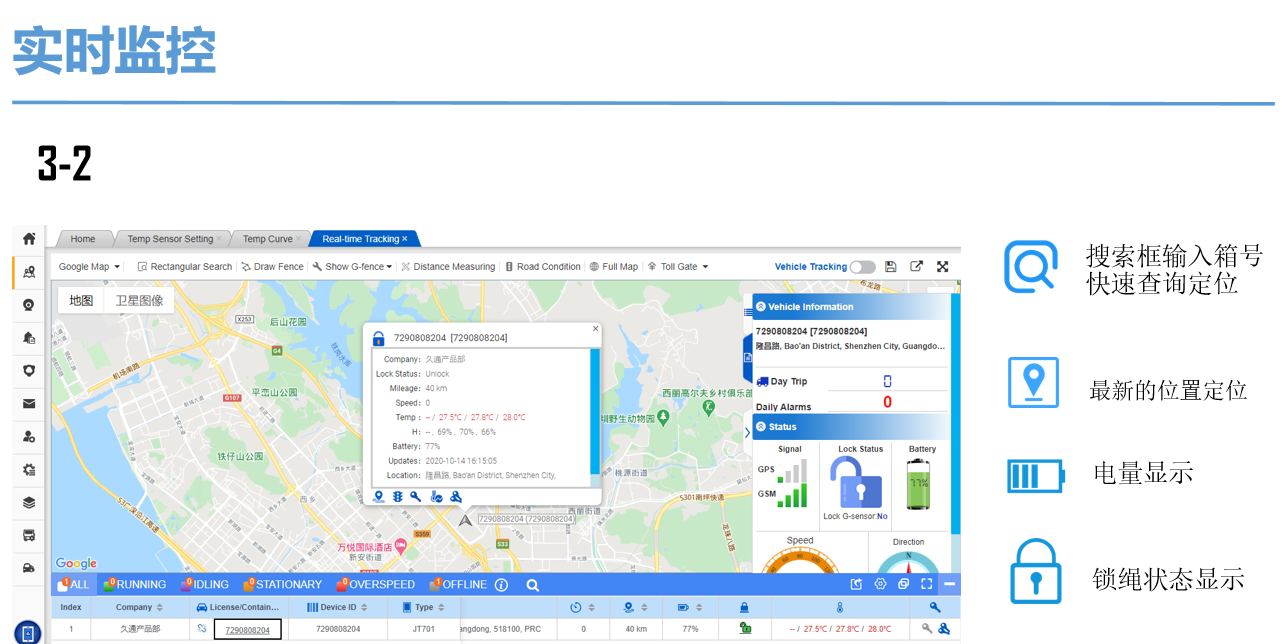Click location pin icon in vehicle popup
1286x644 pixels.
pyautogui.click(x=379, y=497)
